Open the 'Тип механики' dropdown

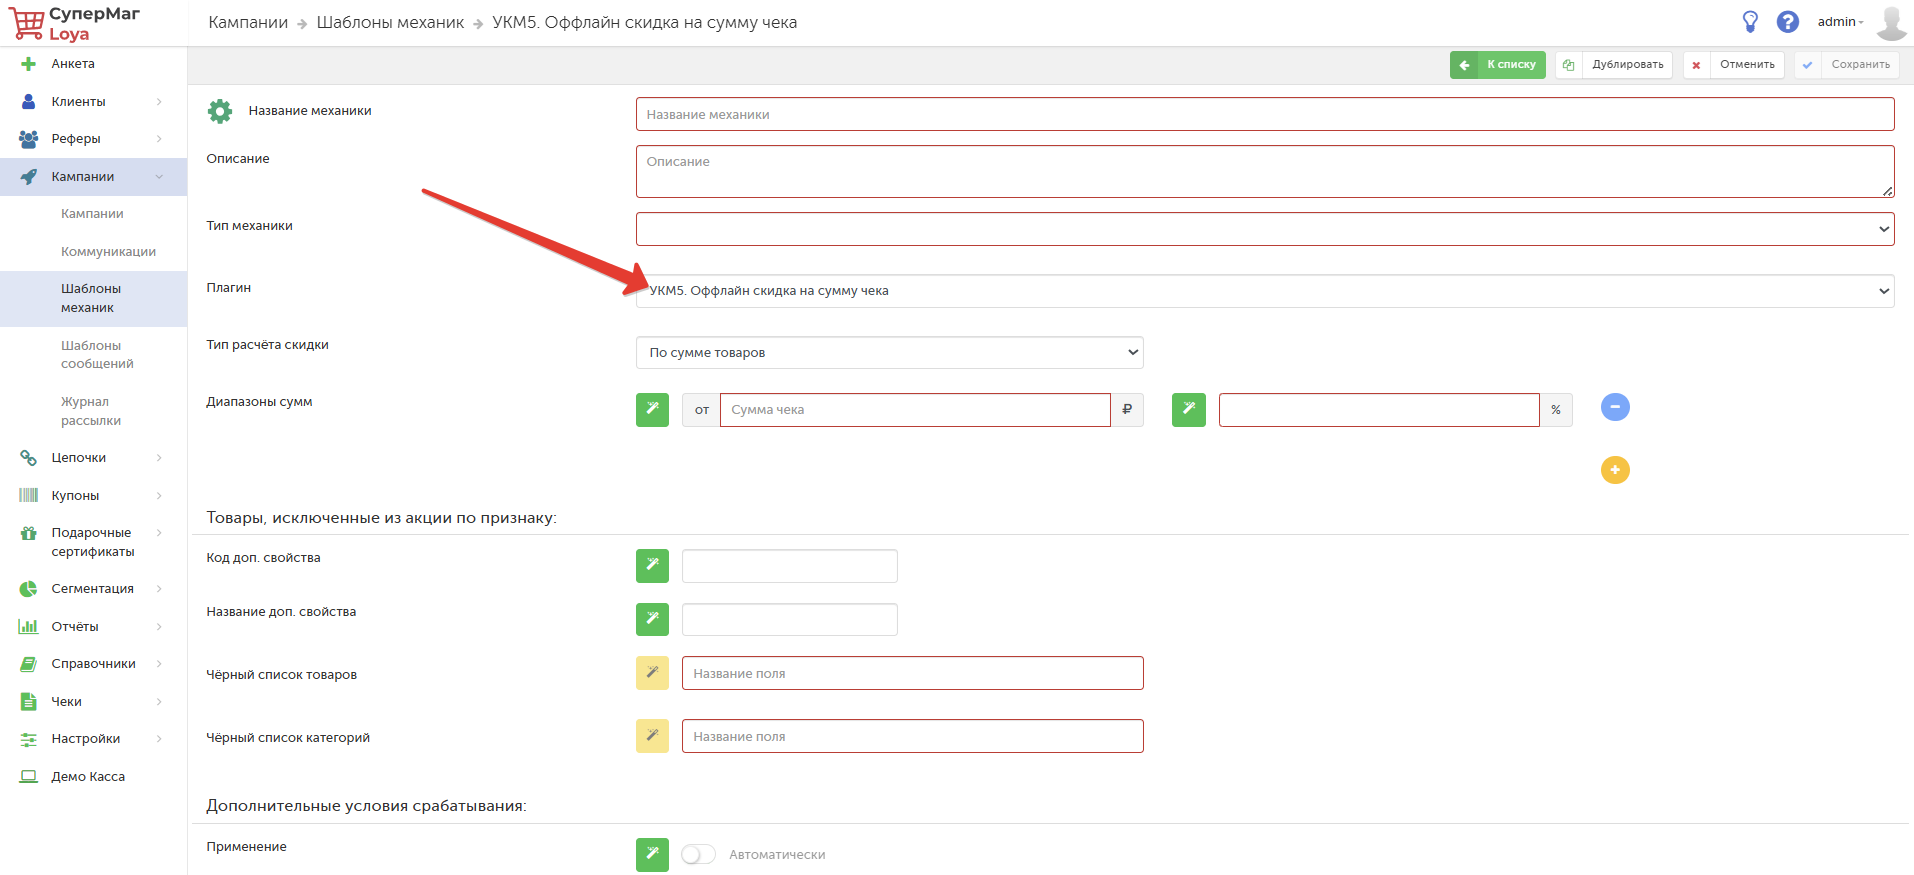pyautogui.click(x=1264, y=229)
